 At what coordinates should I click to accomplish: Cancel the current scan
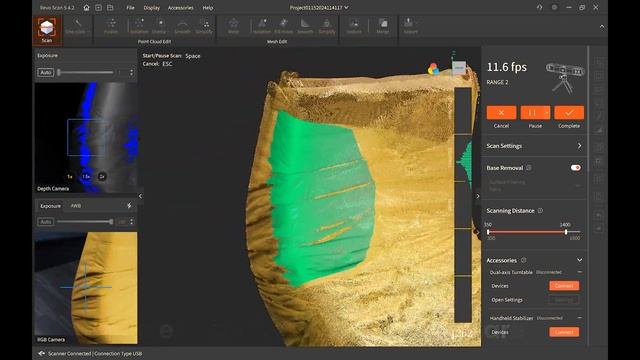(x=501, y=113)
